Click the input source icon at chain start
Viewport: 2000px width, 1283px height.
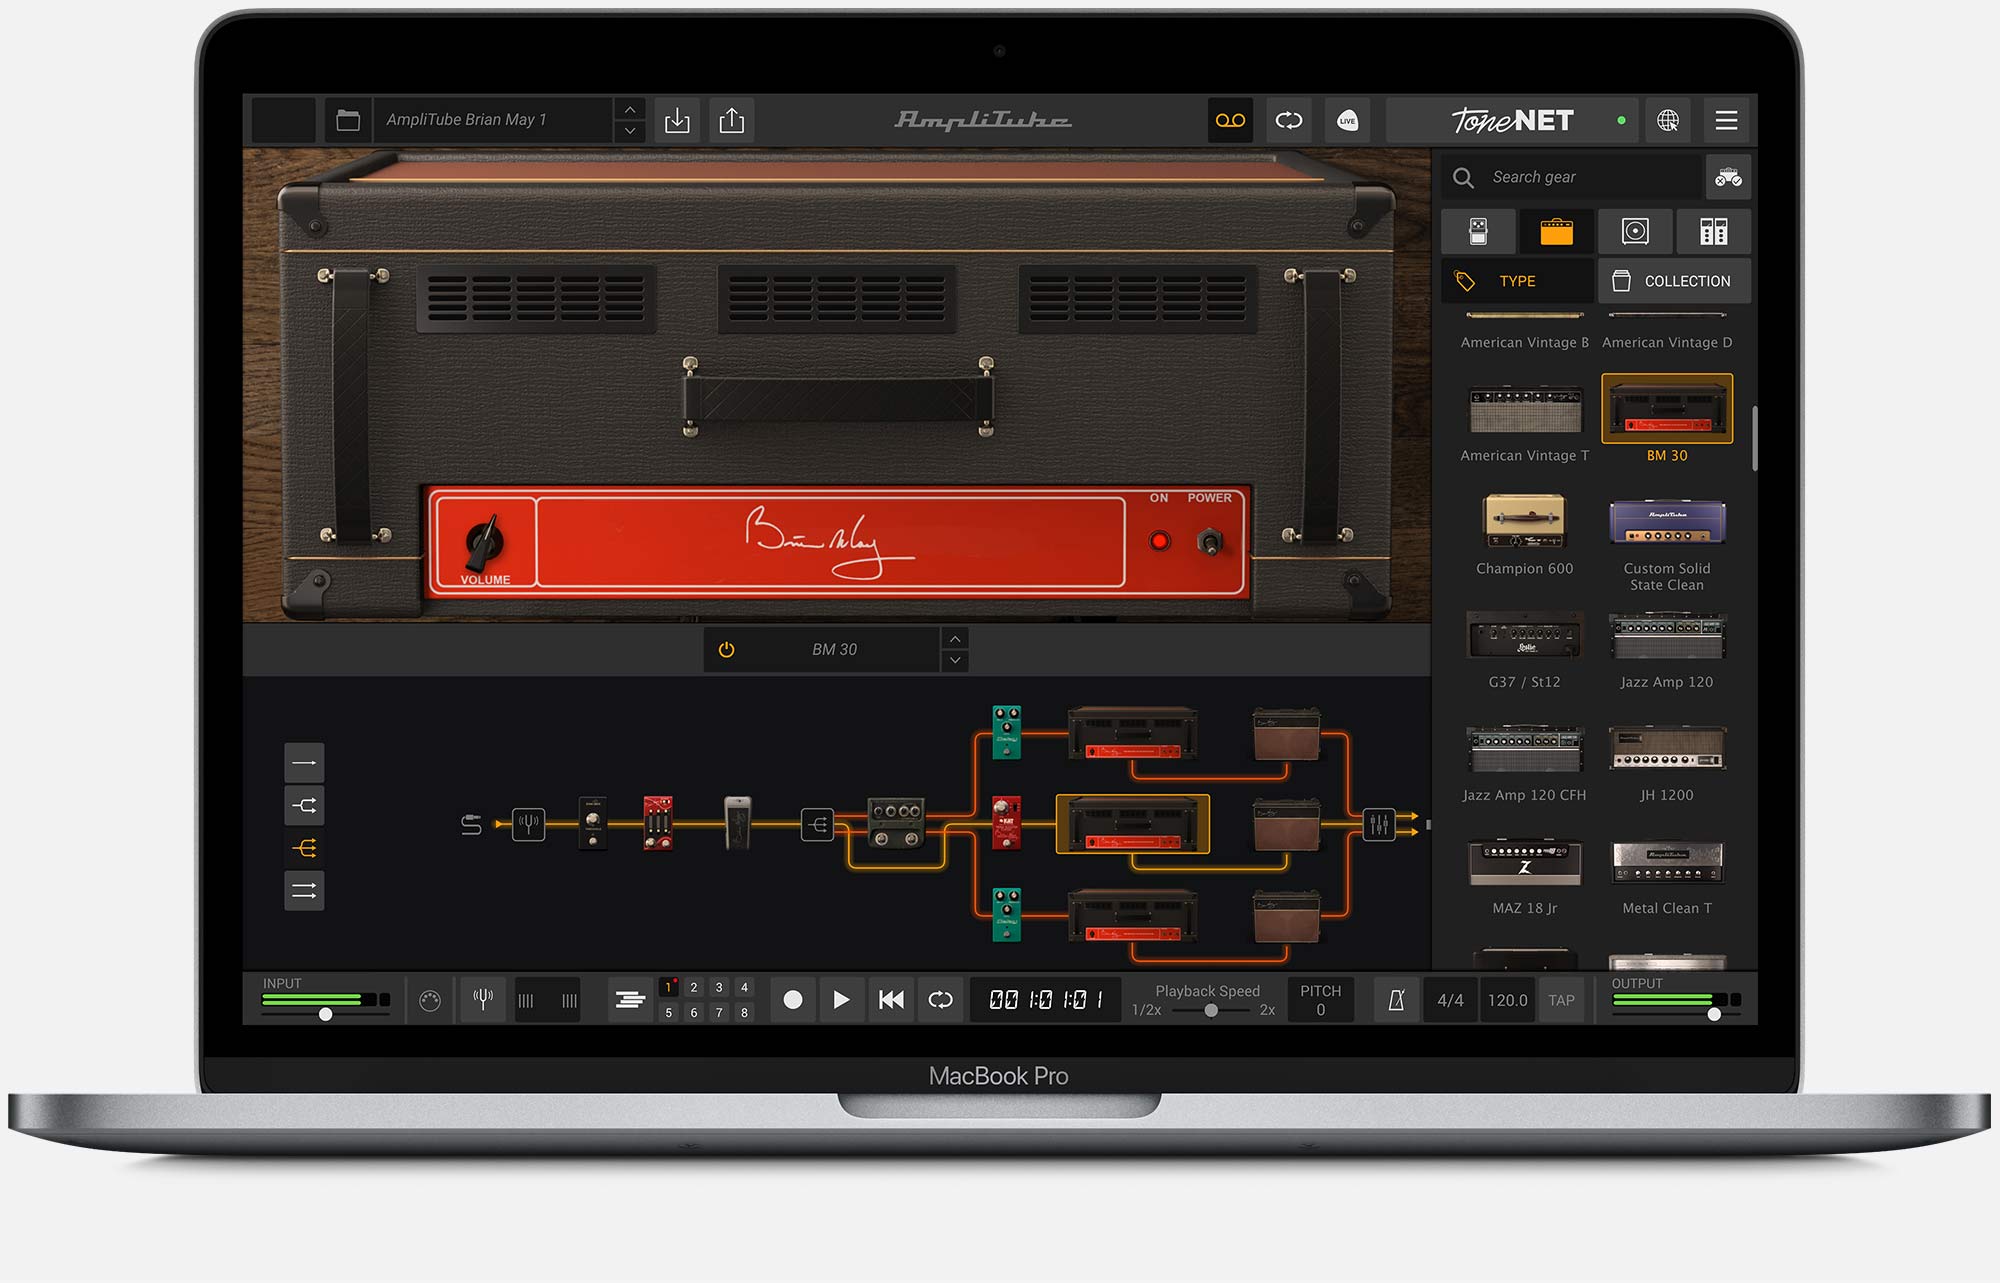pyautogui.click(x=471, y=825)
